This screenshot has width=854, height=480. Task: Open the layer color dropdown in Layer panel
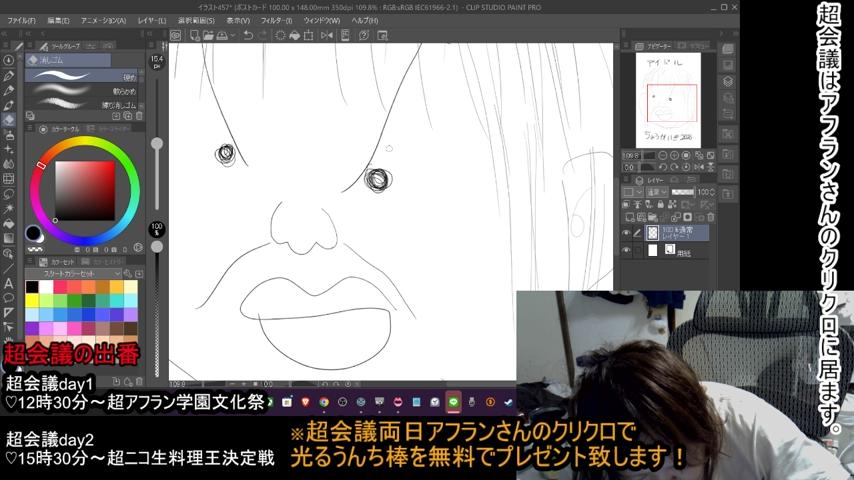[x=631, y=192]
